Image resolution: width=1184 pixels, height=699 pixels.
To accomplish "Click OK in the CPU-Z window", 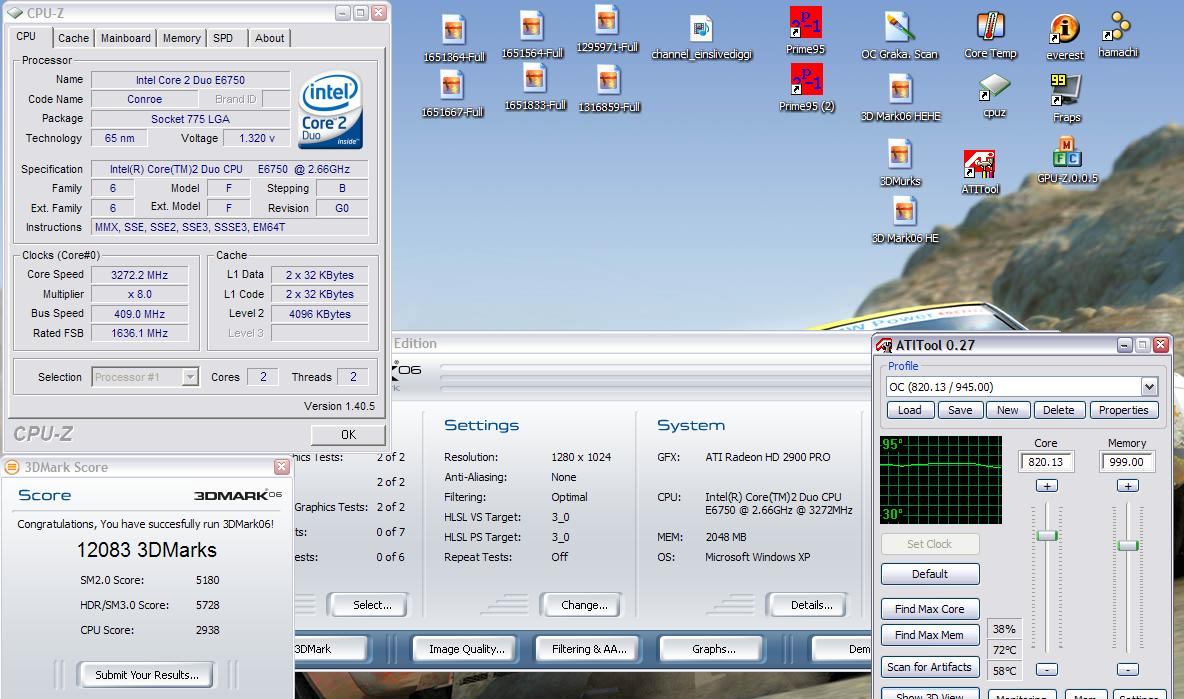I will 348,435.
